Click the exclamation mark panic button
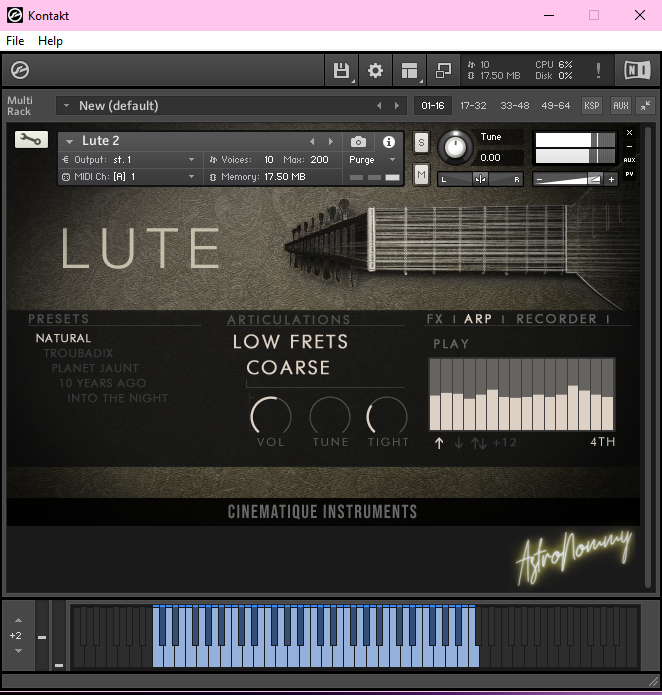This screenshot has width=662, height=695. point(598,70)
